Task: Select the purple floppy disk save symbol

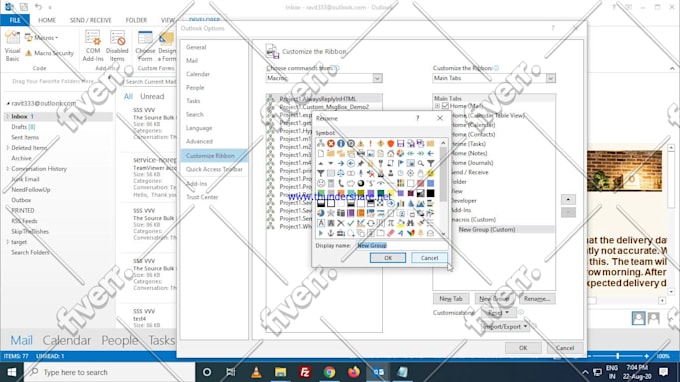Action: pos(400,144)
